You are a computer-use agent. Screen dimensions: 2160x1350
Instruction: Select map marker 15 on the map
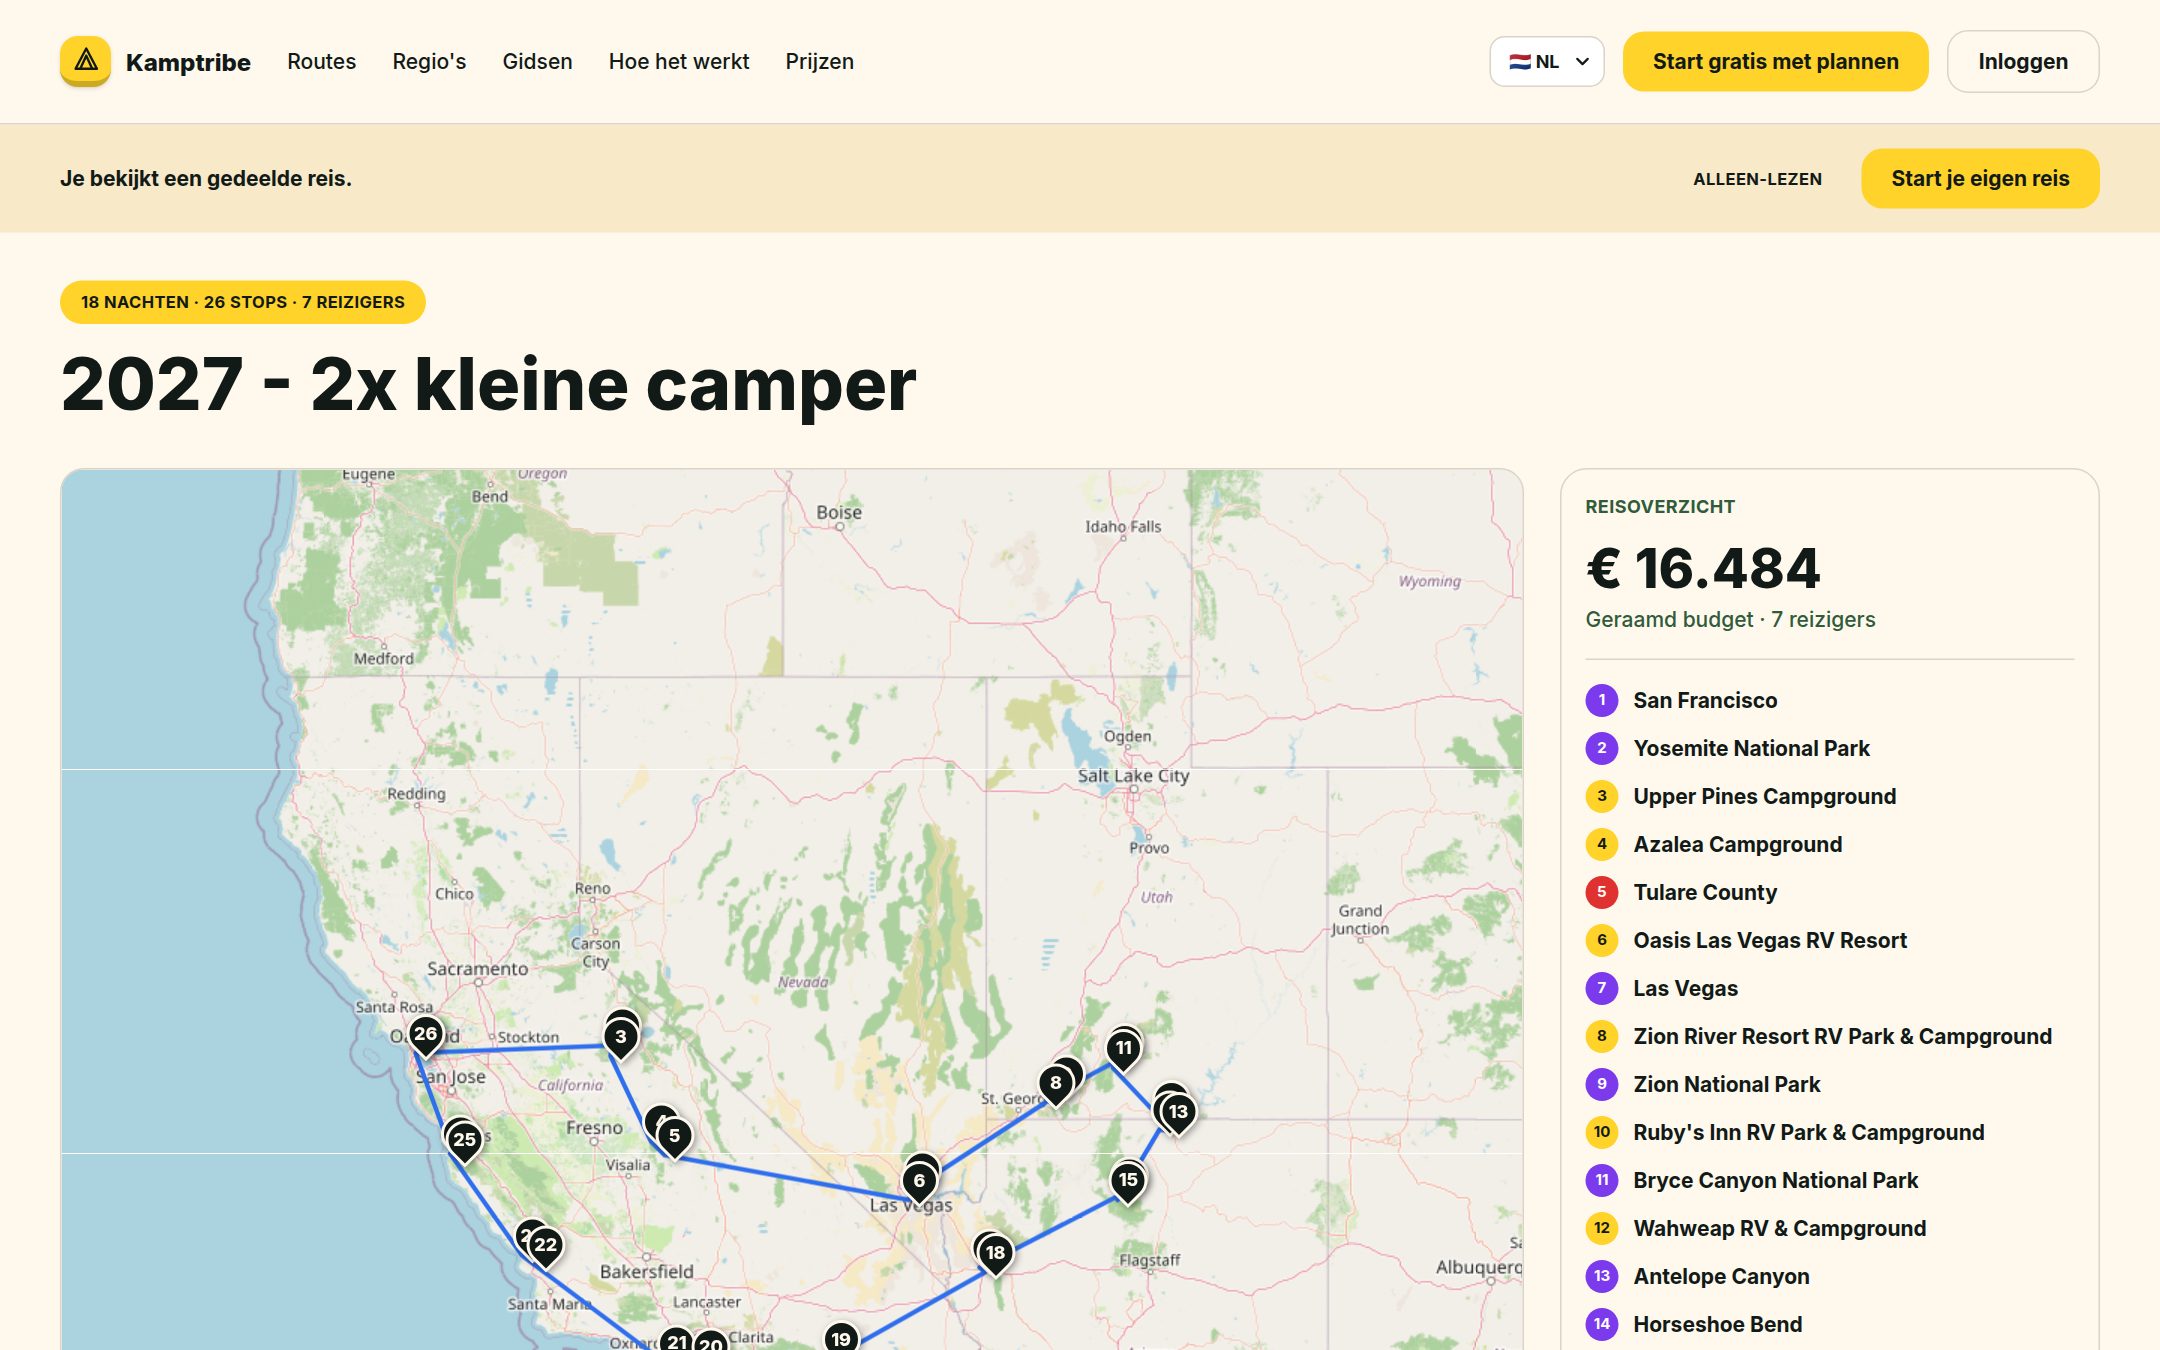(x=1128, y=1182)
